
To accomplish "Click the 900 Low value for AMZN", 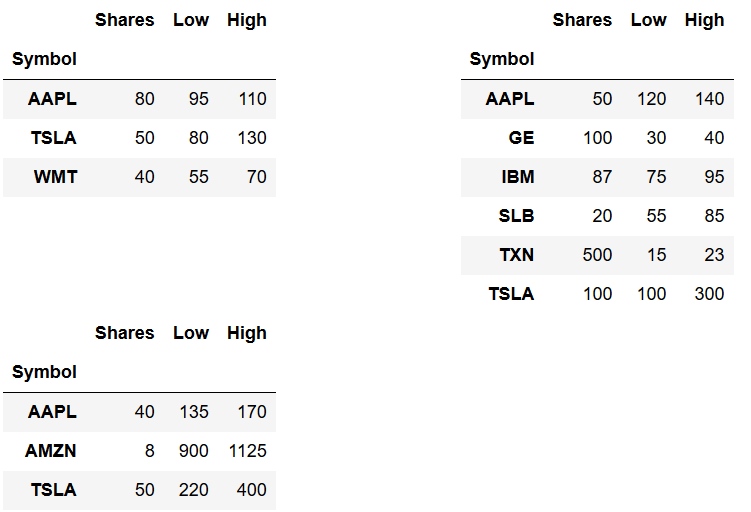I will (x=193, y=451).
